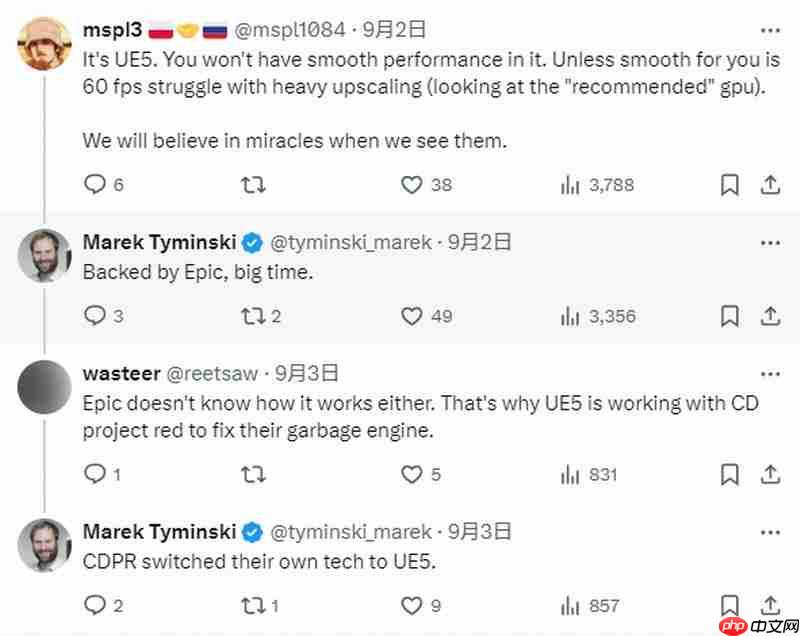Screen dimensions: 800x636
Task: View analytics showing 3,356 views
Action: click(598, 316)
